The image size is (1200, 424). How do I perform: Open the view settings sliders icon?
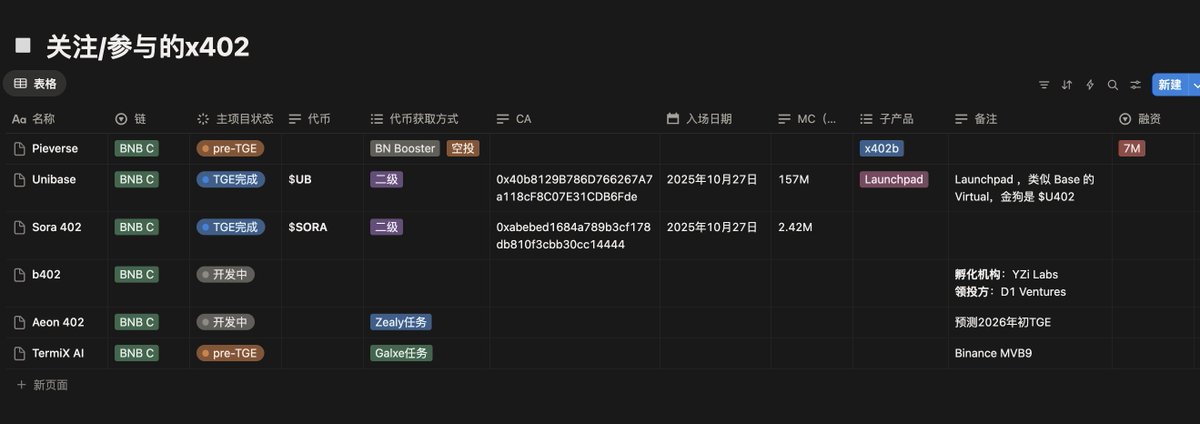(1136, 85)
